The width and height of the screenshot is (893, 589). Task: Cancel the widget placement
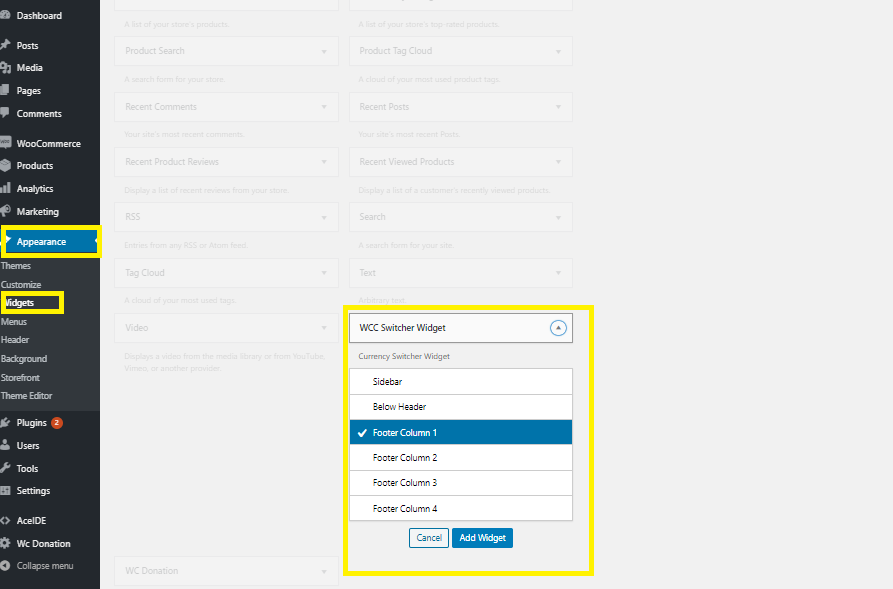428,537
